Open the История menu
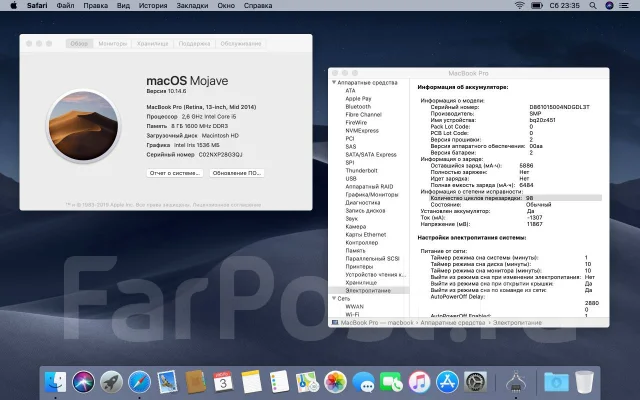Screen dimensions: 640x400 point(153,6)
